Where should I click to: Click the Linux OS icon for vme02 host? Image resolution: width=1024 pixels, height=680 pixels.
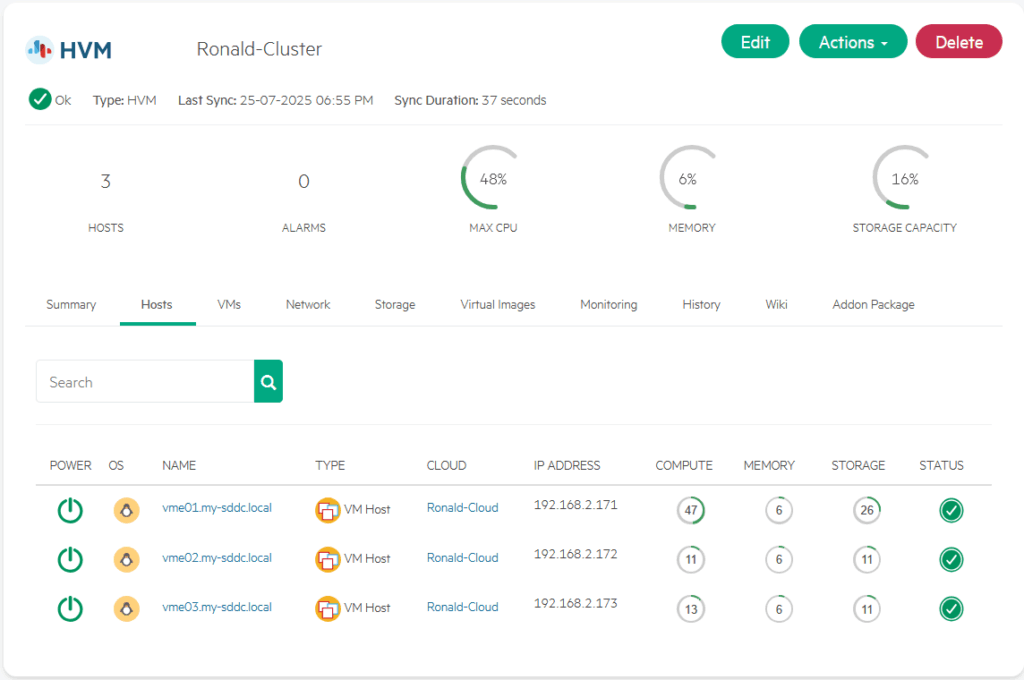(x=126, y=559)
